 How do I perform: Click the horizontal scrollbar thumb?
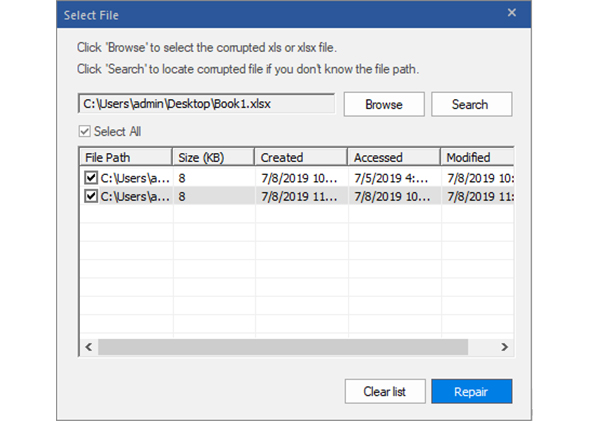pyautogui.click(x=283, y=347)
